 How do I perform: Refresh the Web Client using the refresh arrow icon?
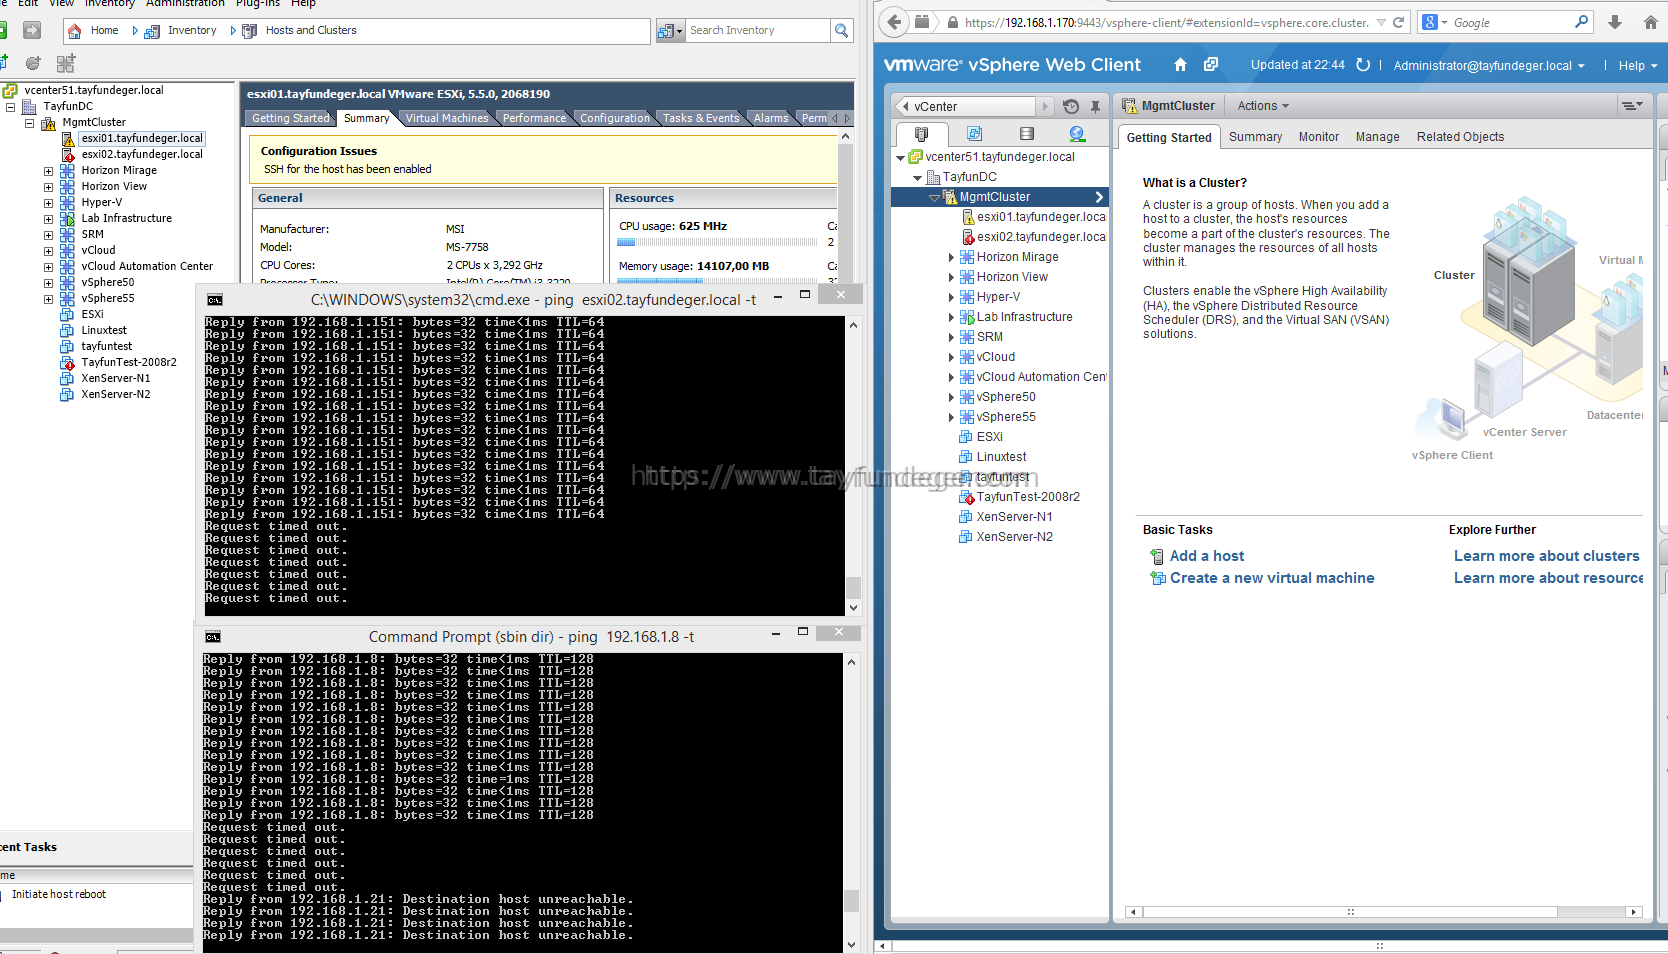click(1363, 65)
